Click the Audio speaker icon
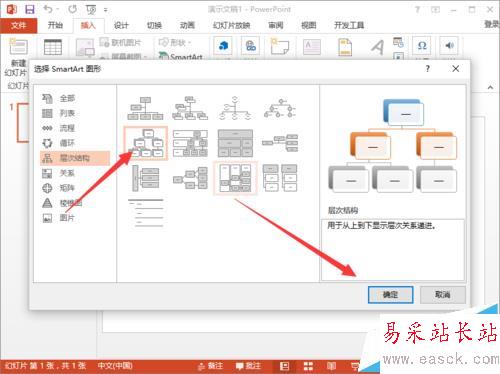Image resolution: width=500 pixels, height=374 pixels. click(449, 45)
